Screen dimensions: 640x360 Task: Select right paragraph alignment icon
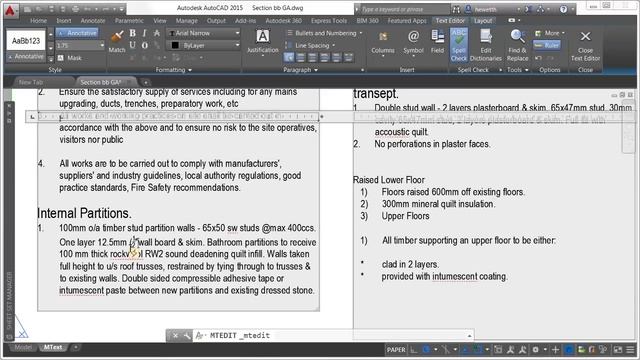click(x=324, y=58)
